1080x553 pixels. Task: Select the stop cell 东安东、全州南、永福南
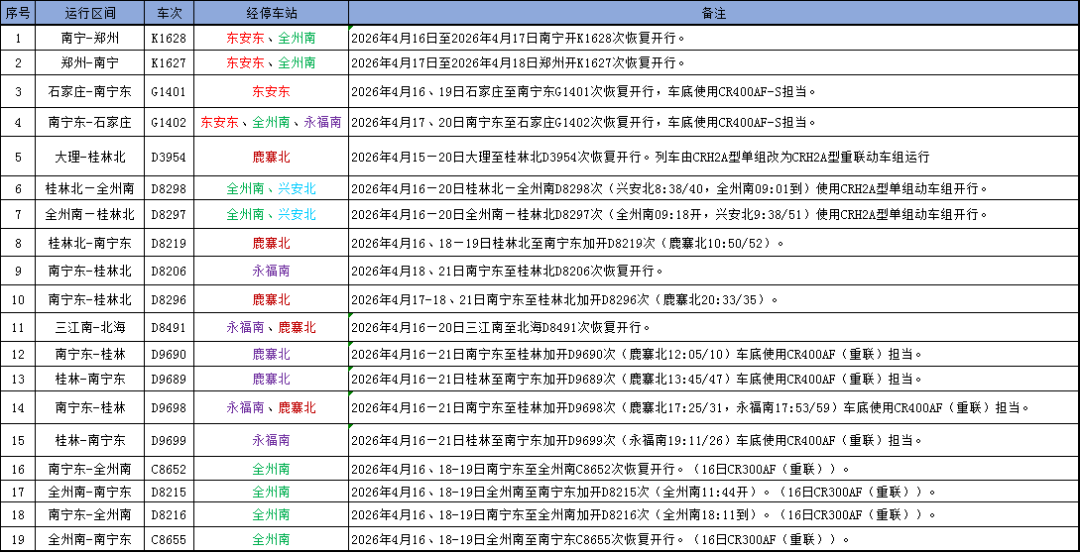point(271,123)
